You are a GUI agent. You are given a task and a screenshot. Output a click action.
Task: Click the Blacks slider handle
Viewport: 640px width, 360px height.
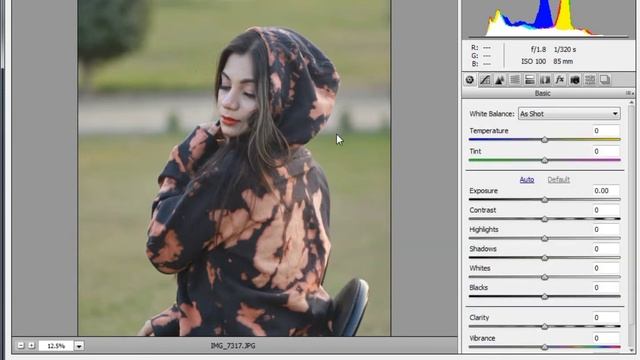544,297
